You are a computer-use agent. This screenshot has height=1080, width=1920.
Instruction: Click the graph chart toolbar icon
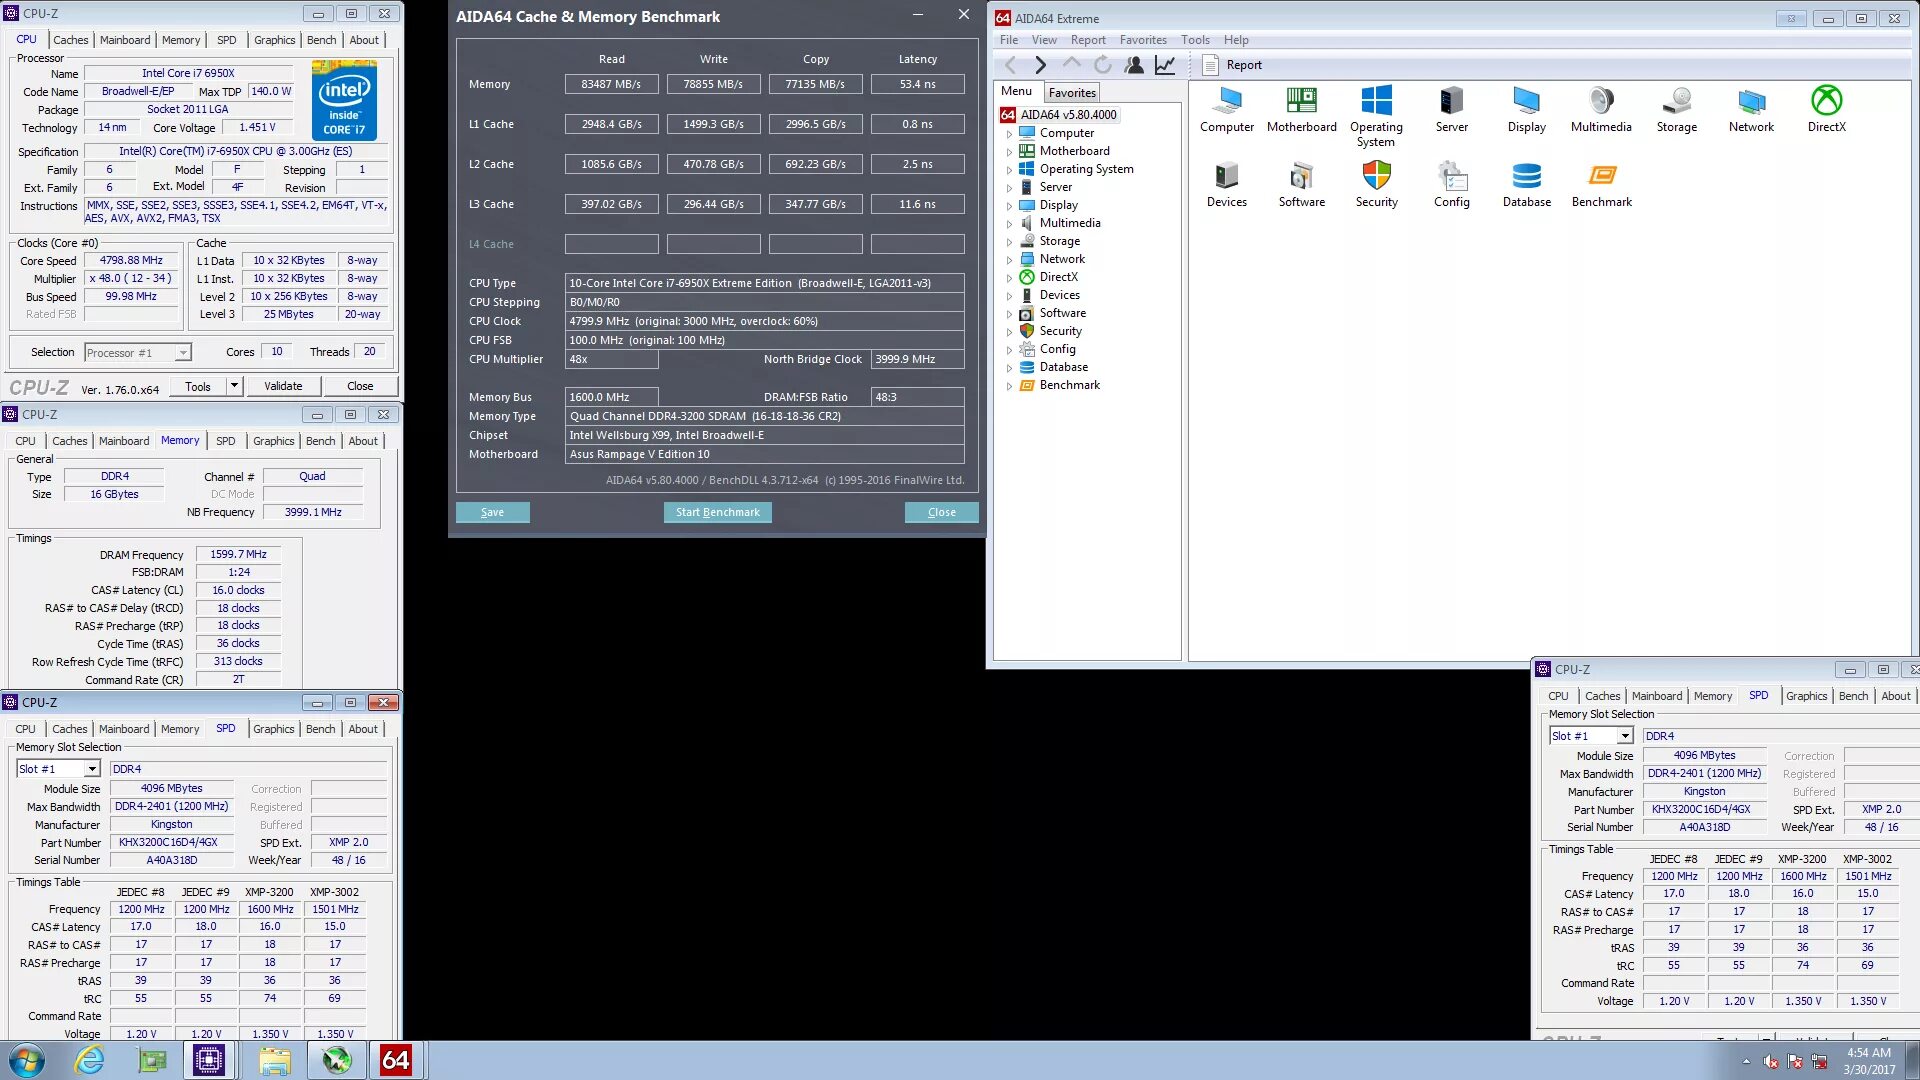[1165, 65]
